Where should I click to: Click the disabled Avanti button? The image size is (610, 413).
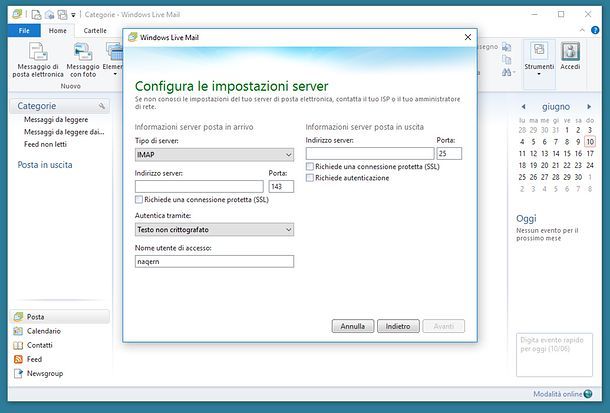(443, 326)
